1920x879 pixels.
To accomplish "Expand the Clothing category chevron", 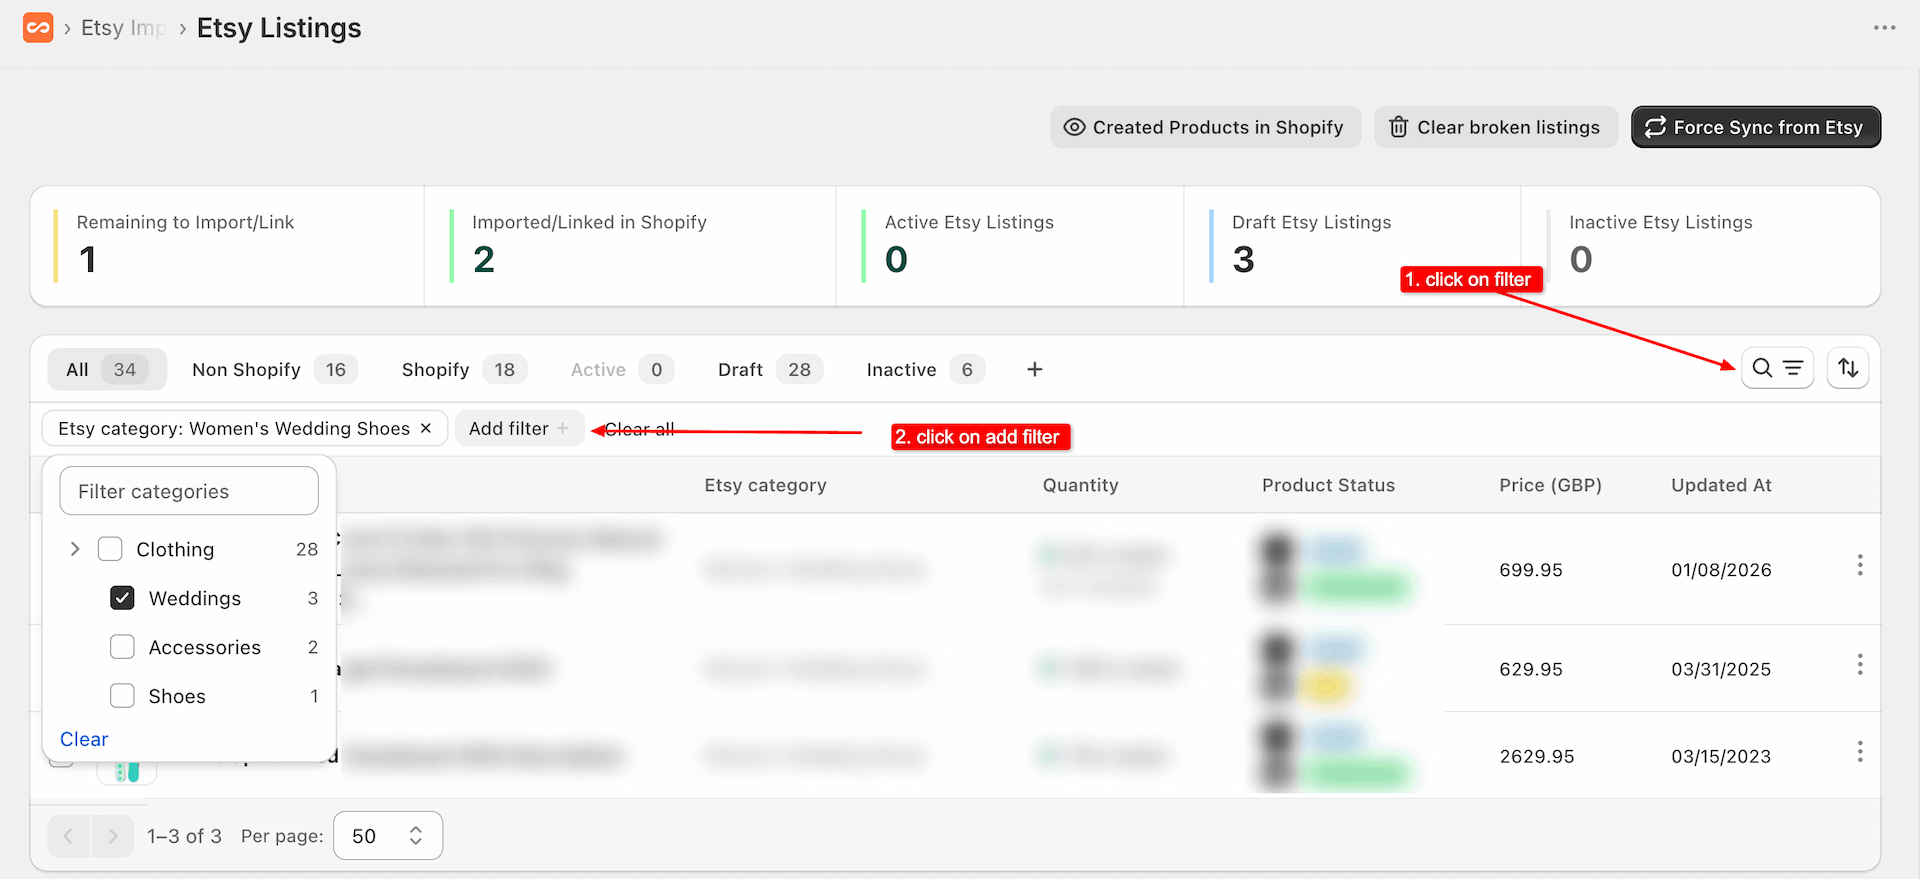I will click(x=75, y=549).
